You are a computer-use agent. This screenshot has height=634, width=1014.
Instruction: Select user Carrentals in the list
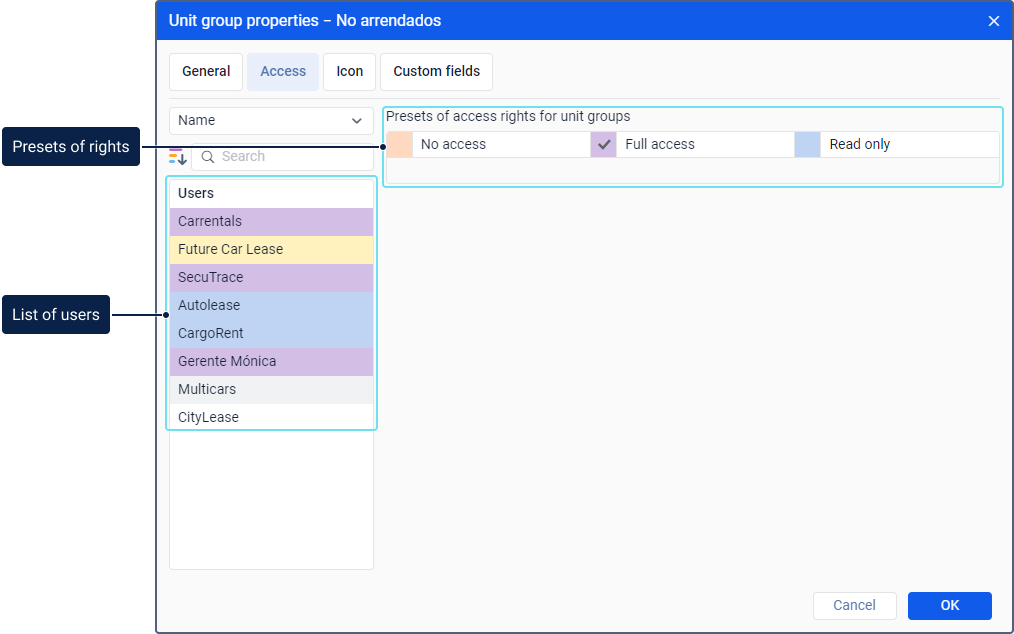coord(271,222)
